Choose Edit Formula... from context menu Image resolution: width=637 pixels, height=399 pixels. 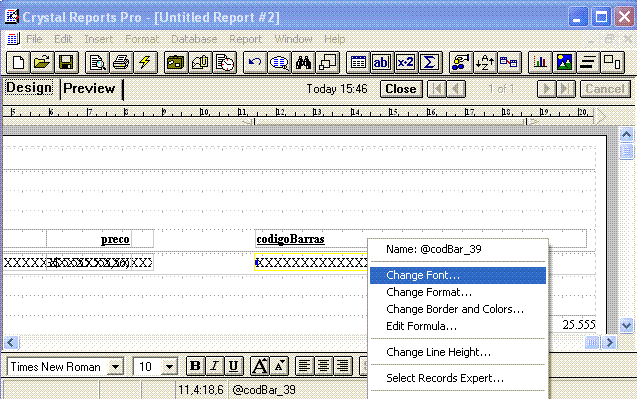tap(458, 326)
